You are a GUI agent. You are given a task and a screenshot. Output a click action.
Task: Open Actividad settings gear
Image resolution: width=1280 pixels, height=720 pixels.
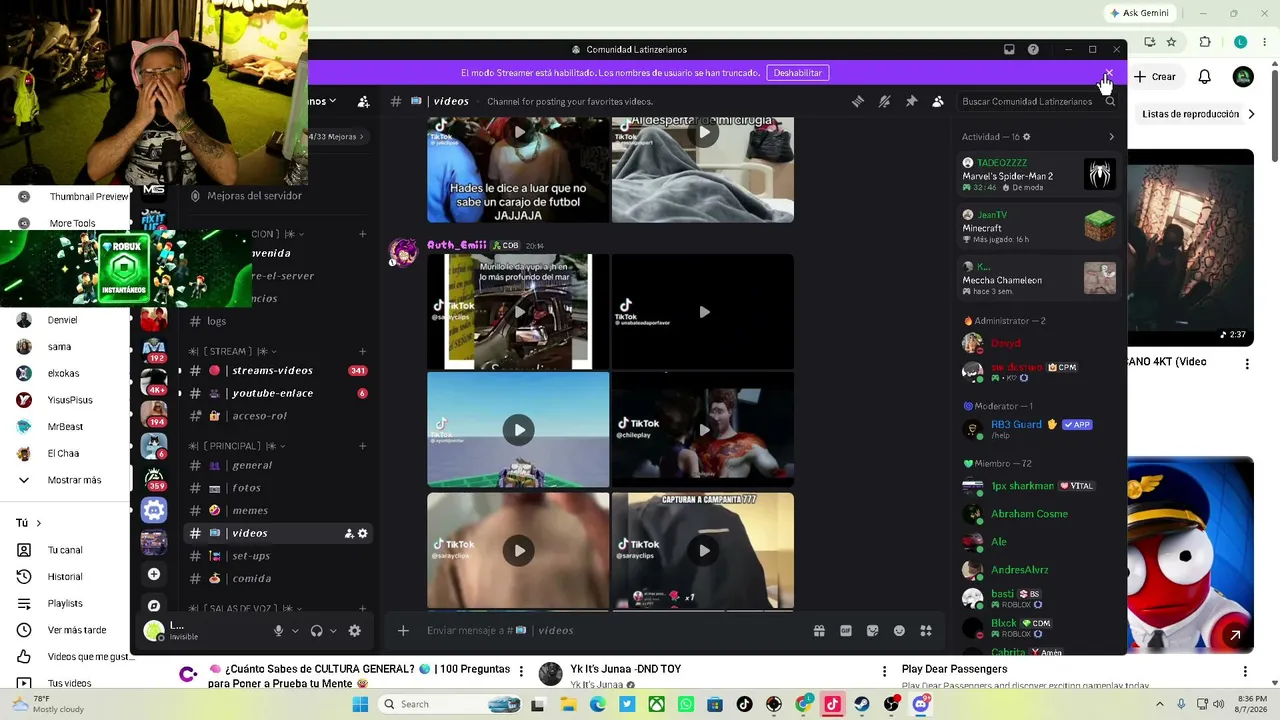click(x=1026, y=137)
